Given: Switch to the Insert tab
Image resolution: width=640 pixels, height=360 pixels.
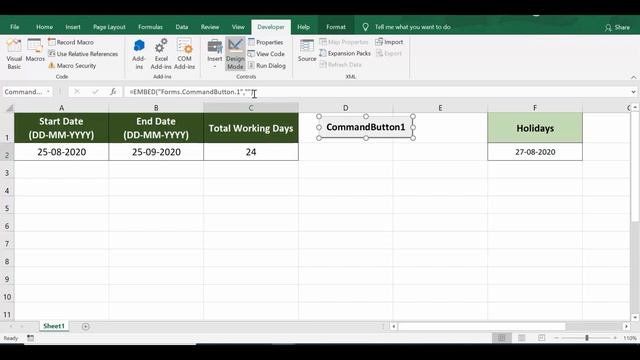Looking at the screenshot, I should pyautogui.click(x=73, y=27).
